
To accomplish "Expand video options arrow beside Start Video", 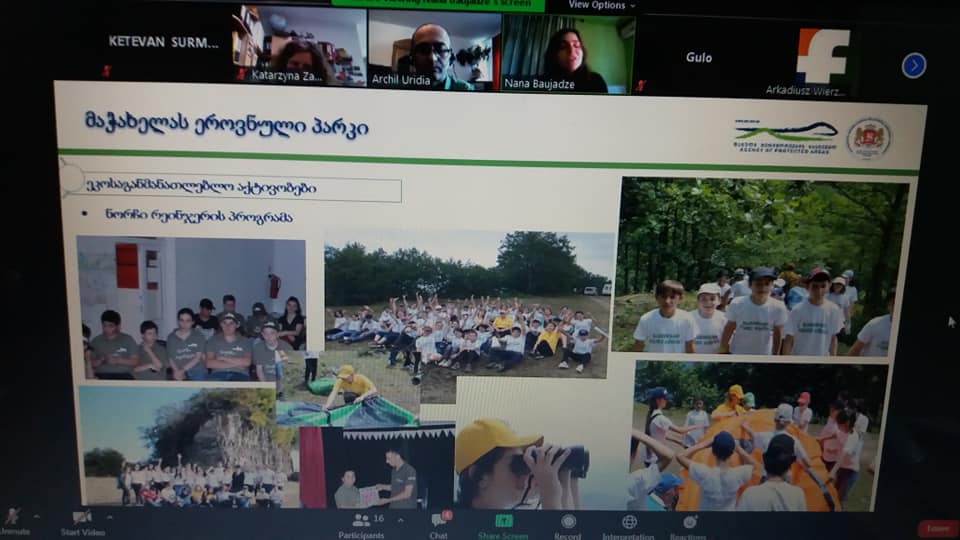I will (x=110, y=517).
